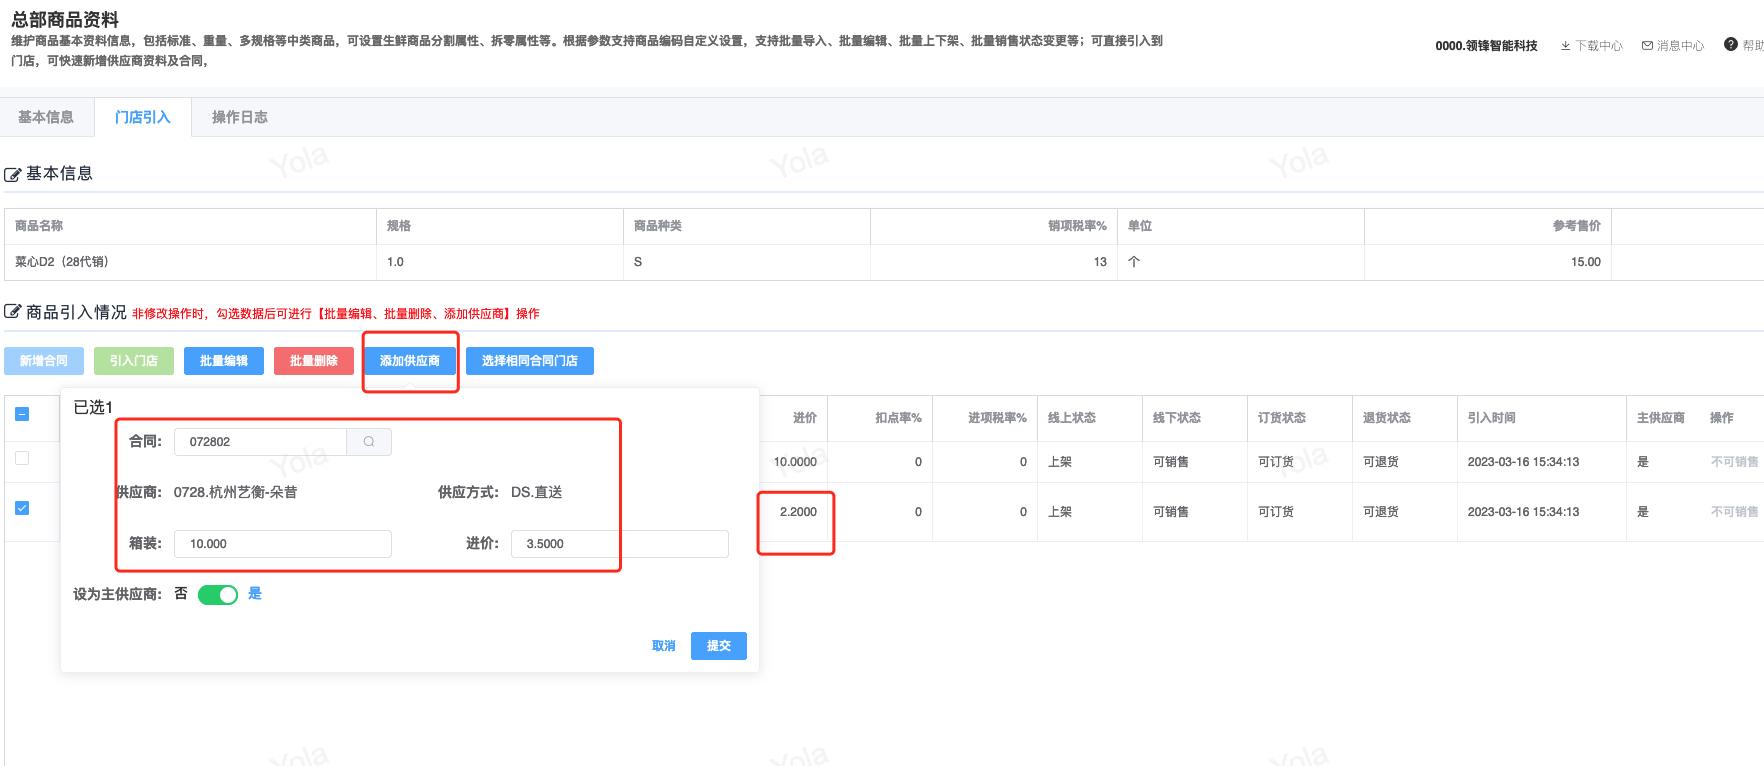Viewport: 1764px width, 766px height.
Task: Open the message center envelope icon
Action: click(1647, 46)
